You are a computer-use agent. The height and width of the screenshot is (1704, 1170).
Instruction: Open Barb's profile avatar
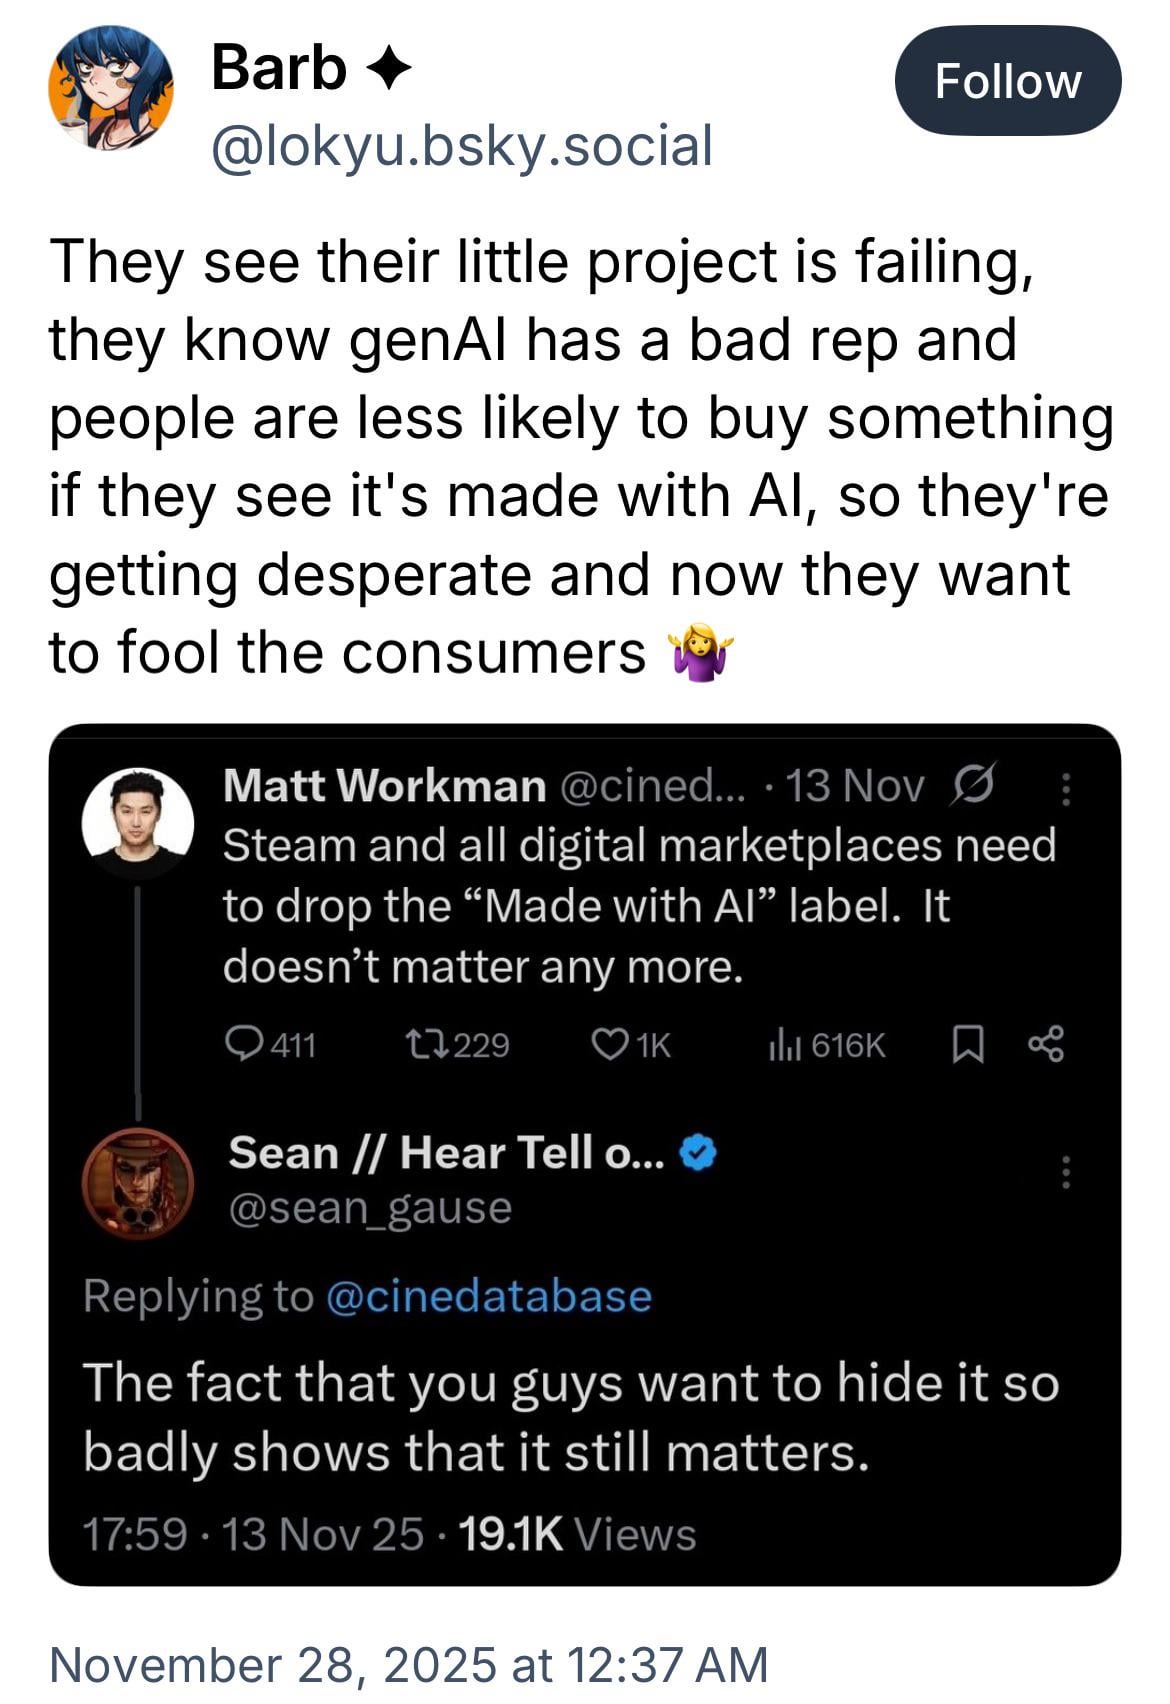tap(111, 89)
